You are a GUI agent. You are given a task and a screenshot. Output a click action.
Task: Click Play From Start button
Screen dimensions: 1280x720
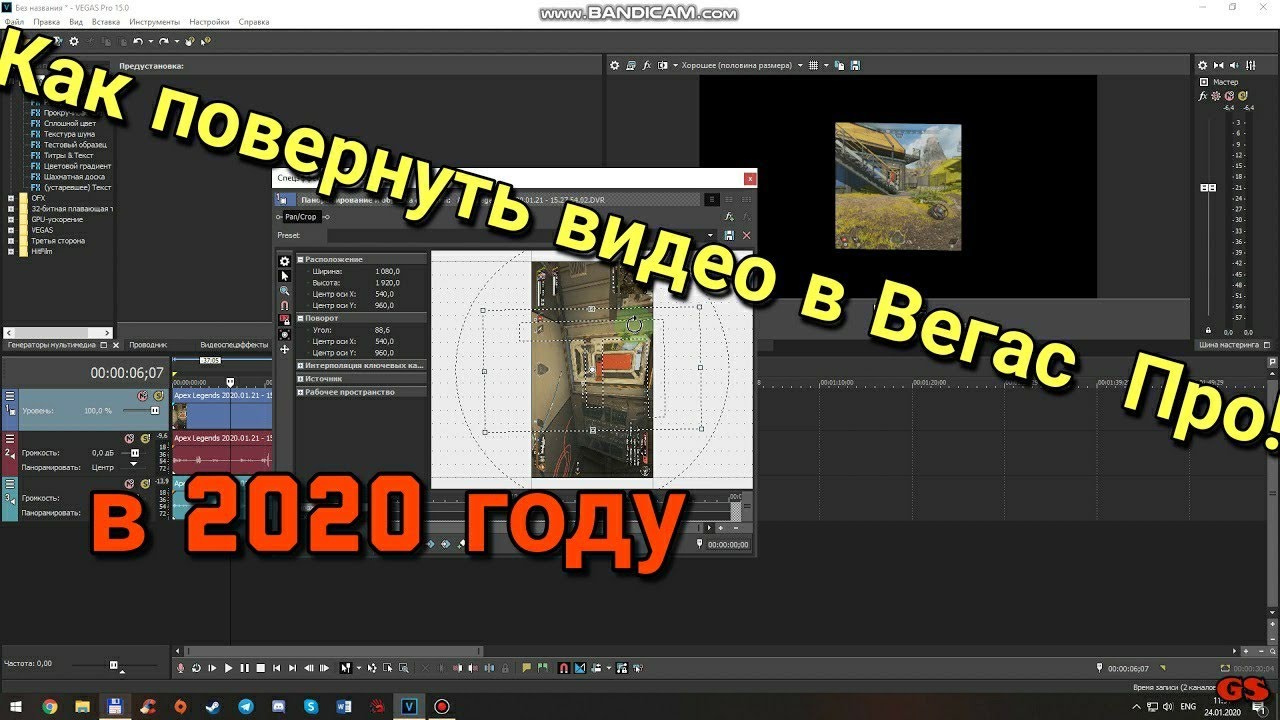[212, 667]
